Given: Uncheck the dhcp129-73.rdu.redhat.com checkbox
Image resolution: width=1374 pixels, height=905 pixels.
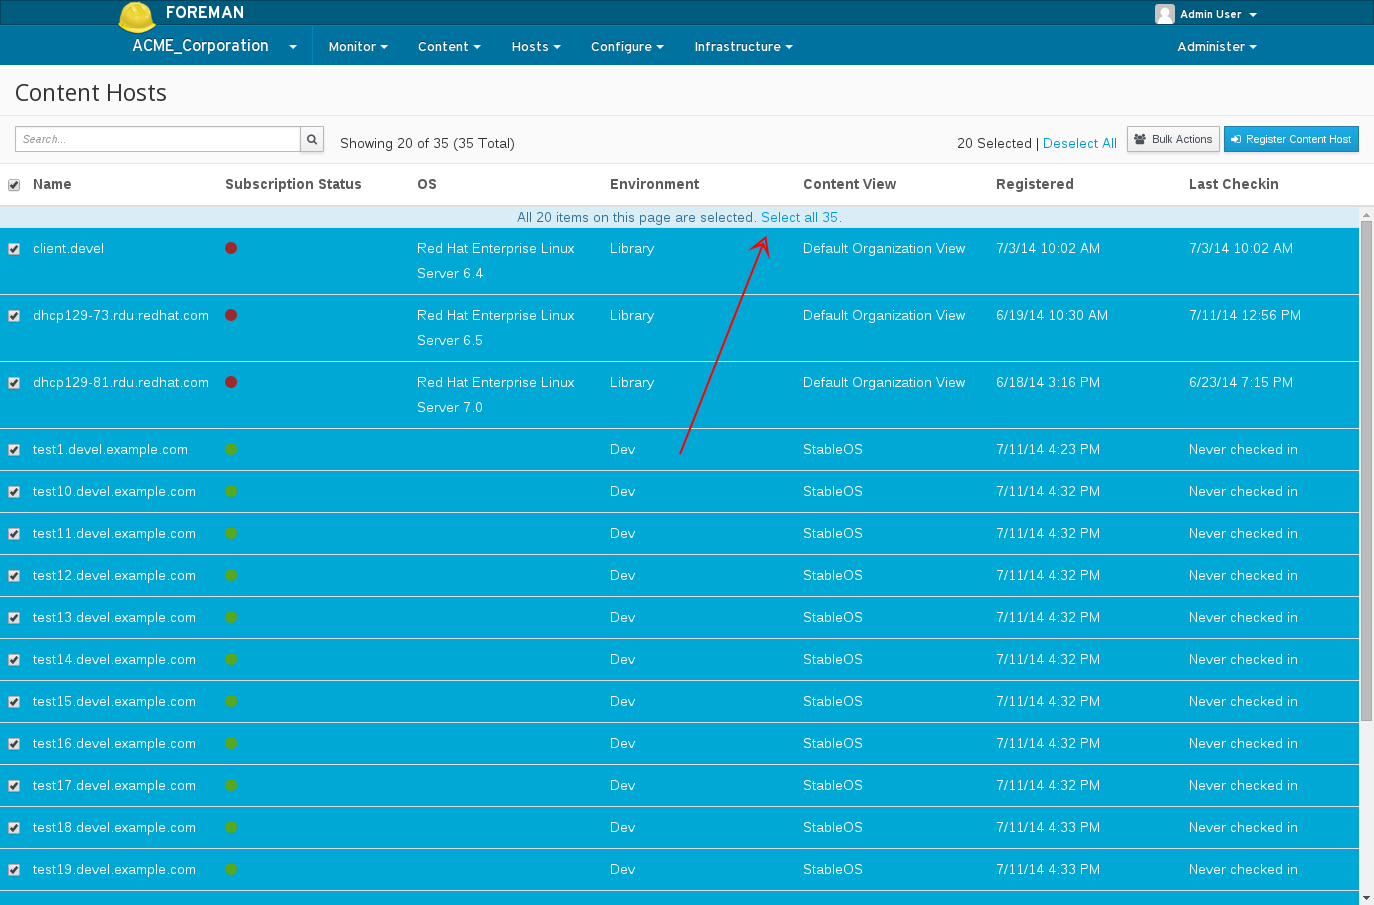Looking at the screenshot, I should [14, 316].
